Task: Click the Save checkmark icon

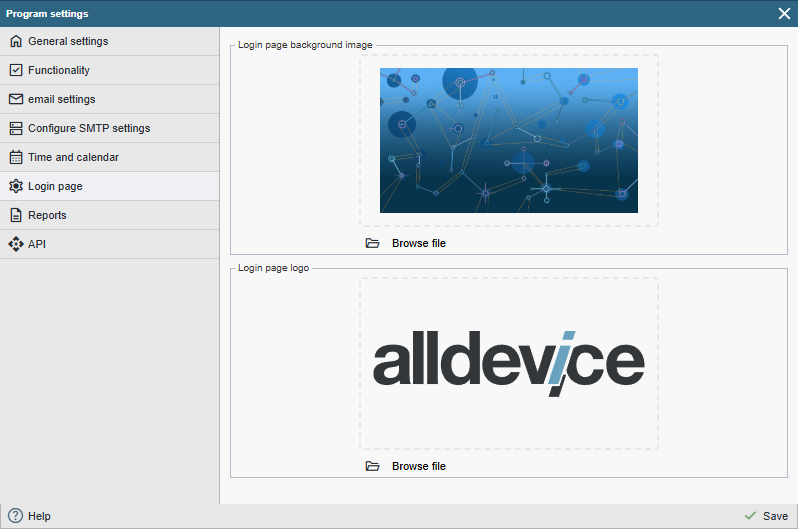Action: [x=750, y=516]
